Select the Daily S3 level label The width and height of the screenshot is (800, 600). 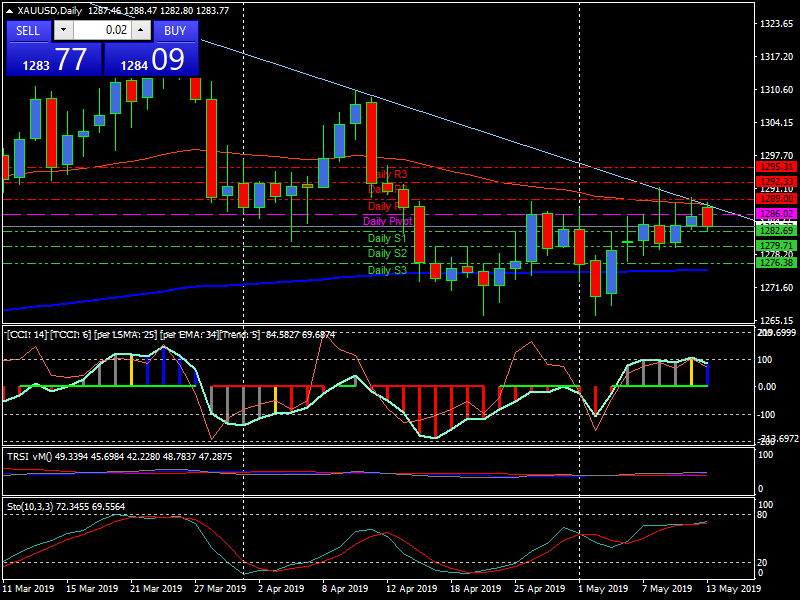tap(387, 271)
